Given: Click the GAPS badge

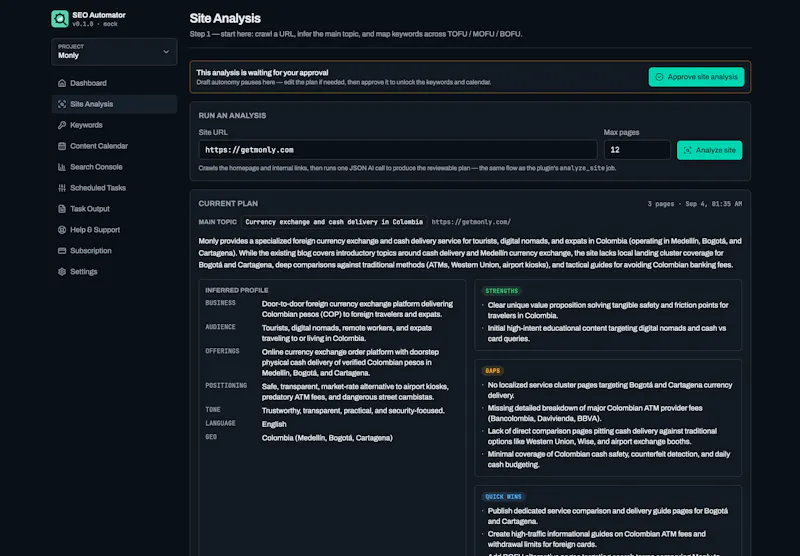Looking at the screenshot, I should click(493, 371).
